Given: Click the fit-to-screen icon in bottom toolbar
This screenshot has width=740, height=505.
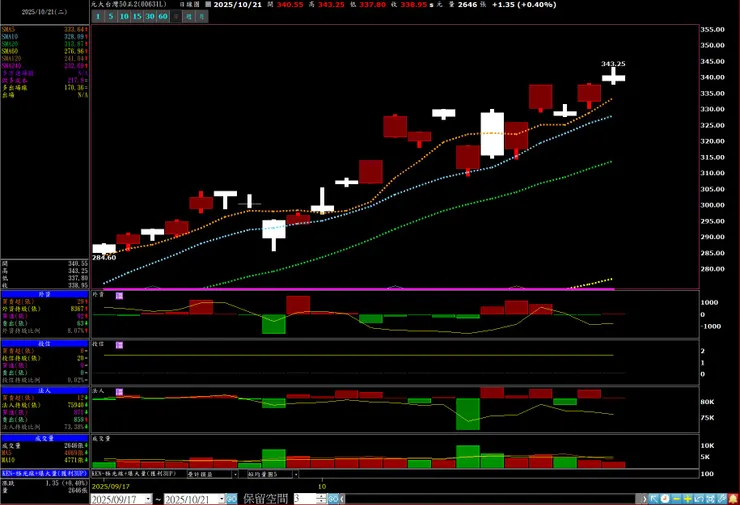Looking at the screenshot, I should [x=710, y=499].
